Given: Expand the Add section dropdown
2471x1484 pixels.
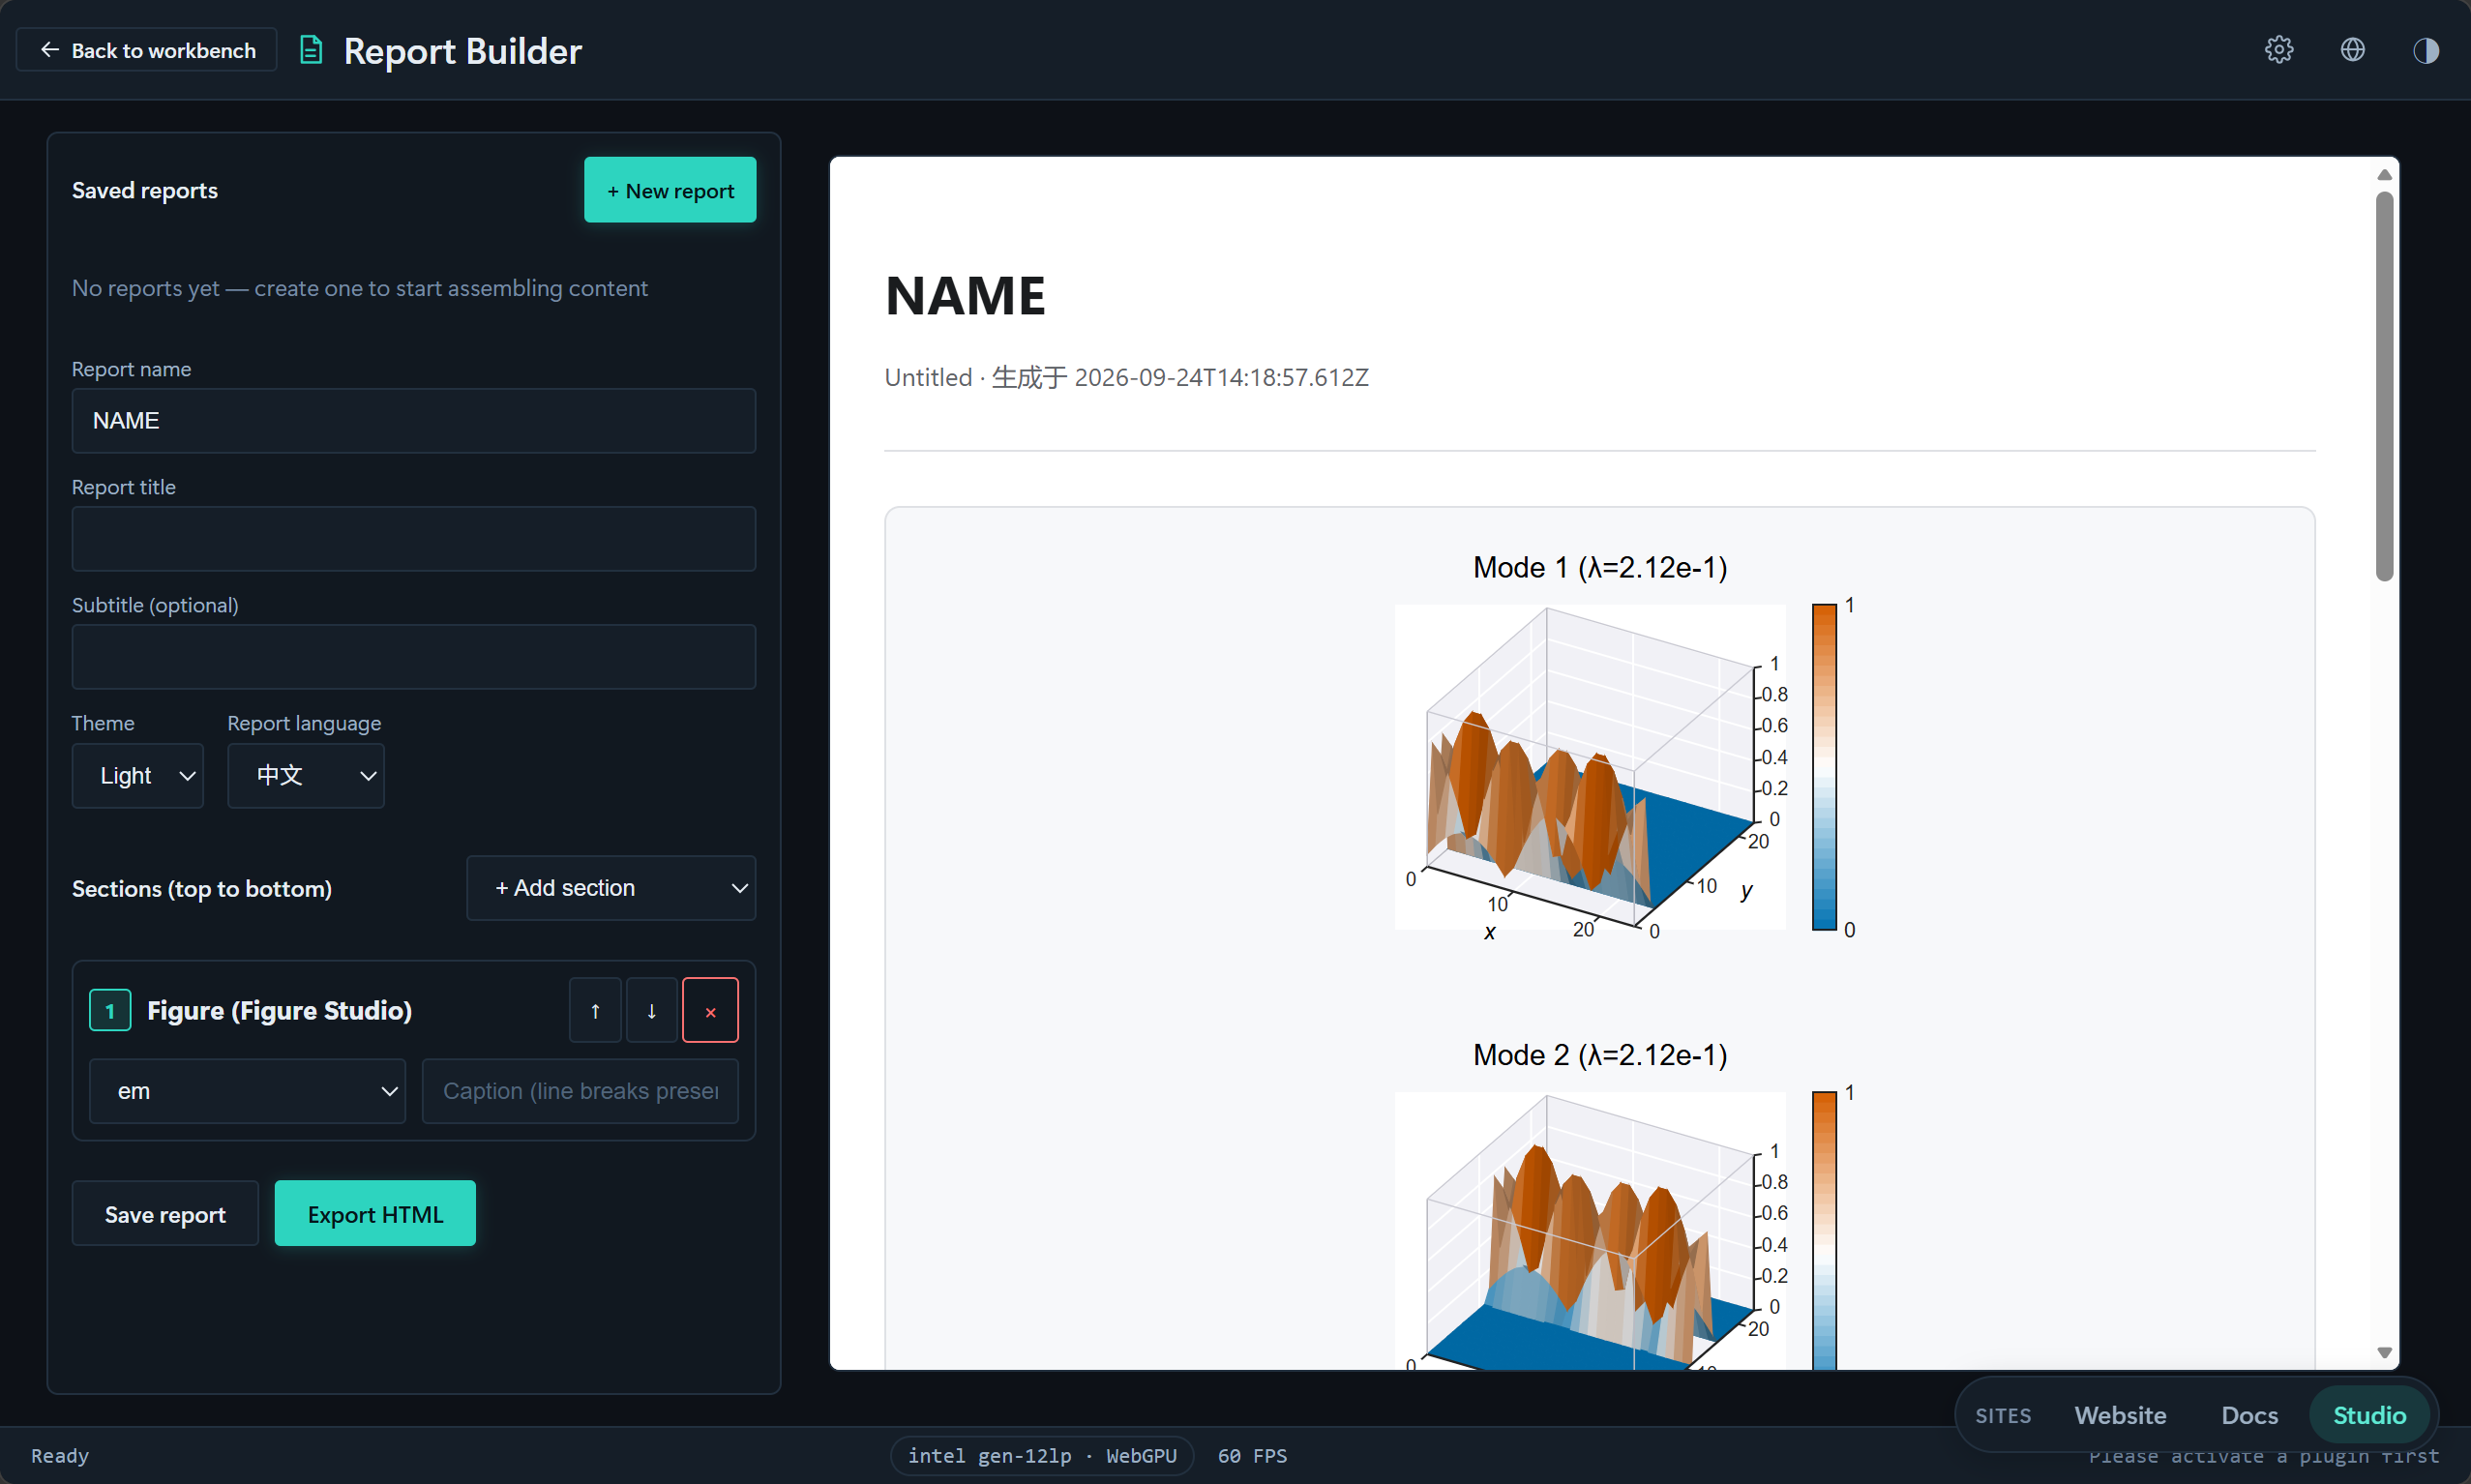Looking at the screenshot, I should coord(611,887).
